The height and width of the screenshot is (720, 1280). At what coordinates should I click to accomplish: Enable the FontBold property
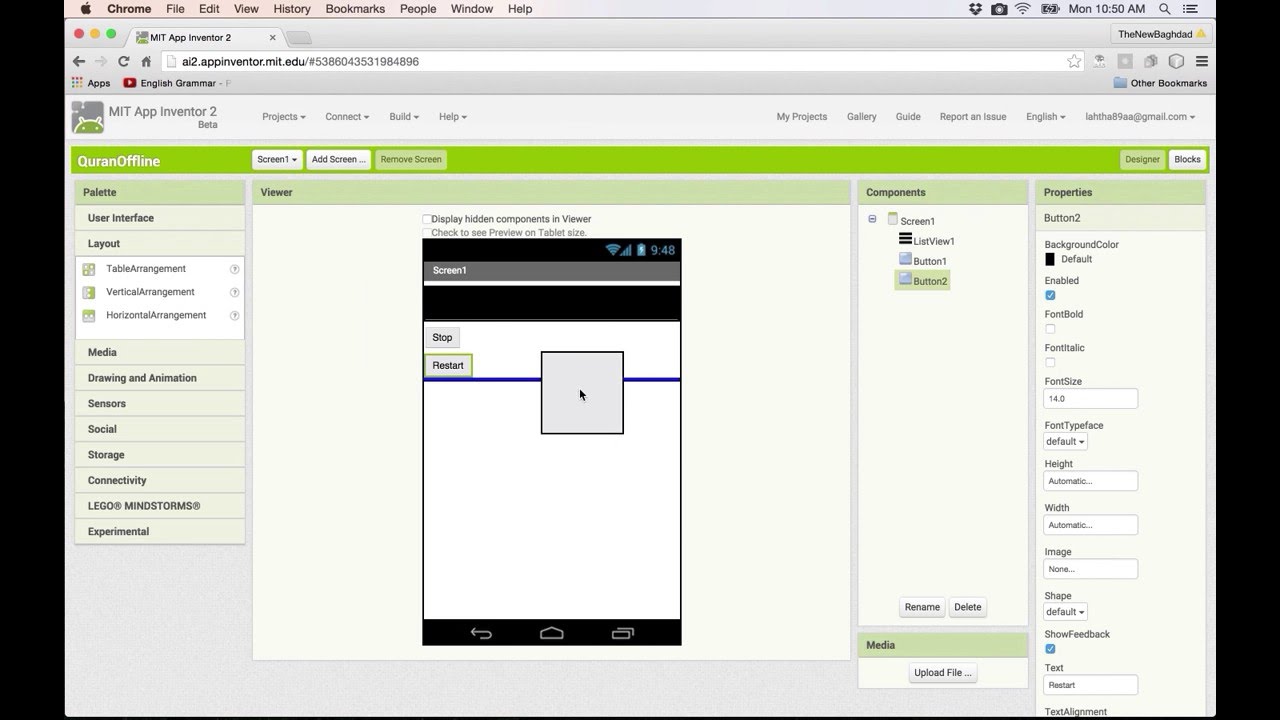[1050, 329]
